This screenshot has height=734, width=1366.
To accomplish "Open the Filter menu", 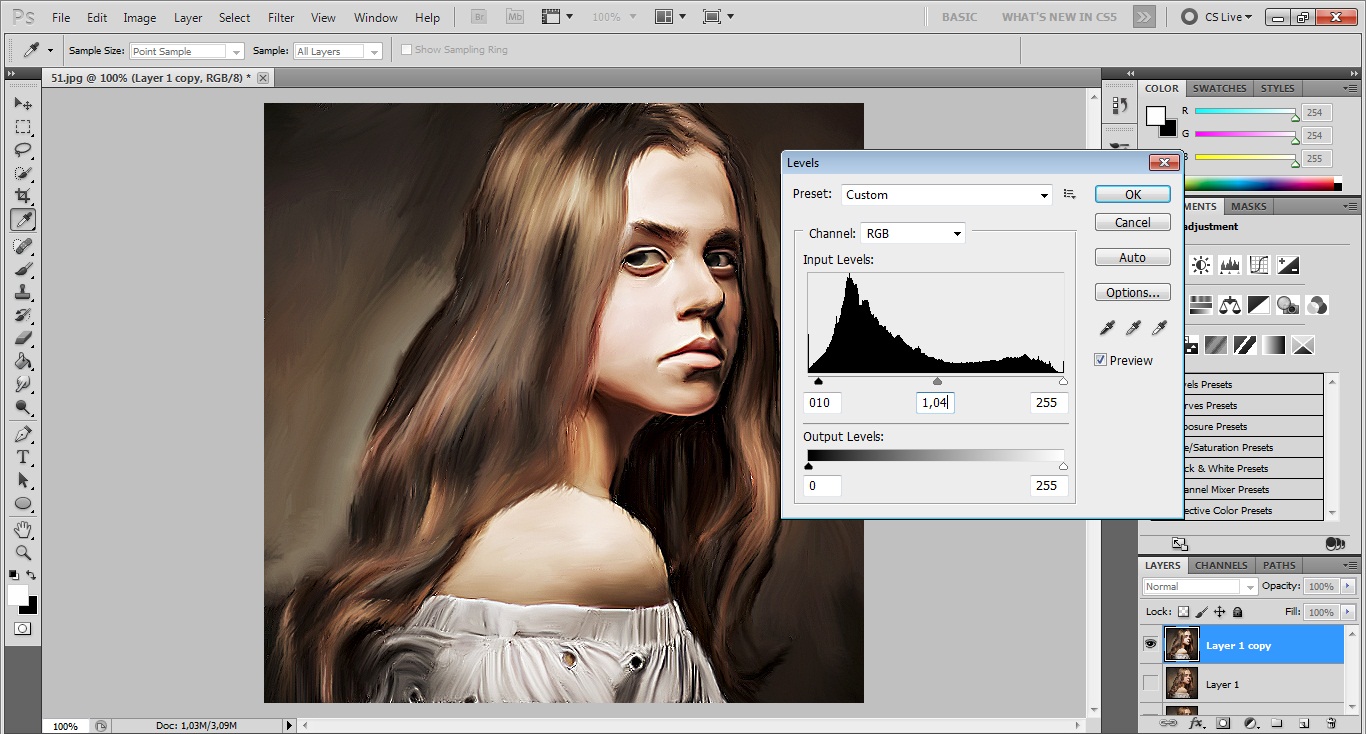I will pos(281,18).
